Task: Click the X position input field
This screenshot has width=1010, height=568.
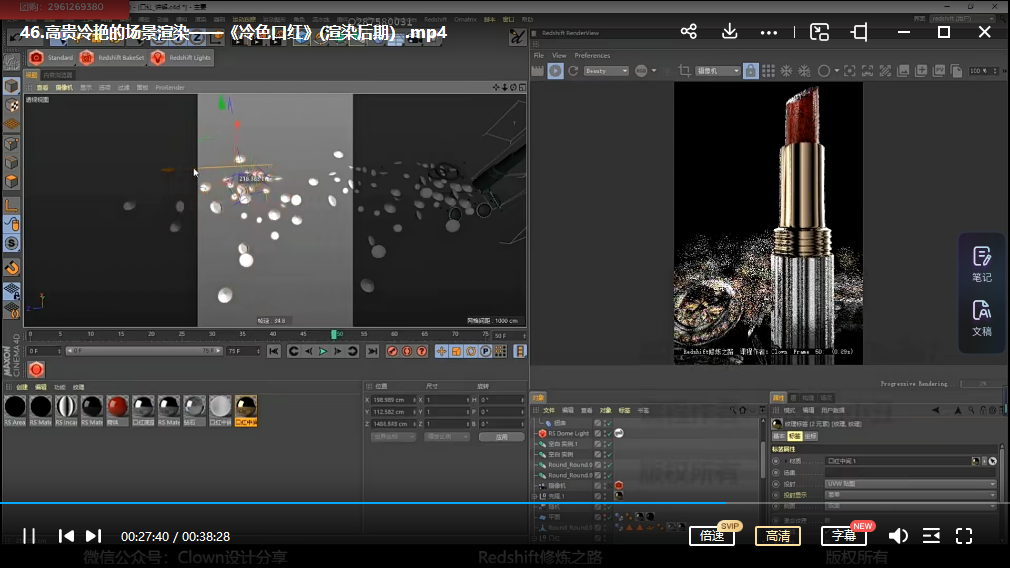Action: [x=394, y=400]
